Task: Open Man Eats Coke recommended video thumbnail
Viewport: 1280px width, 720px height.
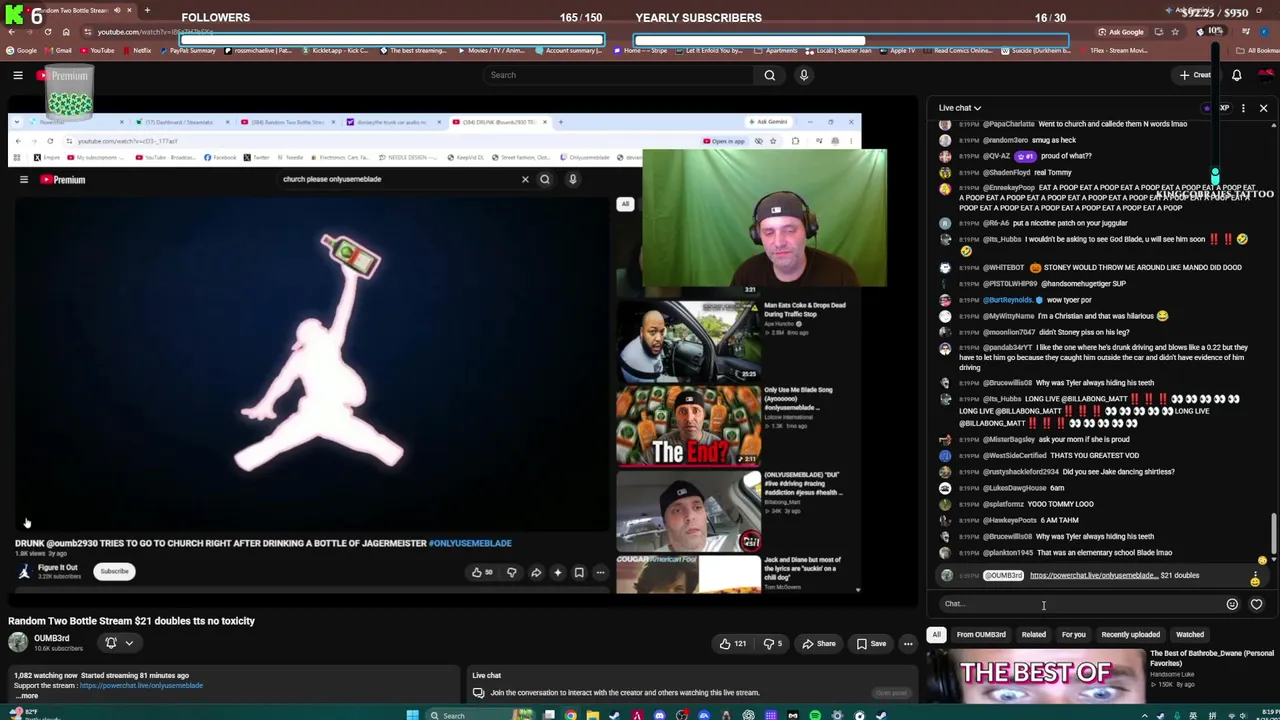Action: (x=688, y=340)
